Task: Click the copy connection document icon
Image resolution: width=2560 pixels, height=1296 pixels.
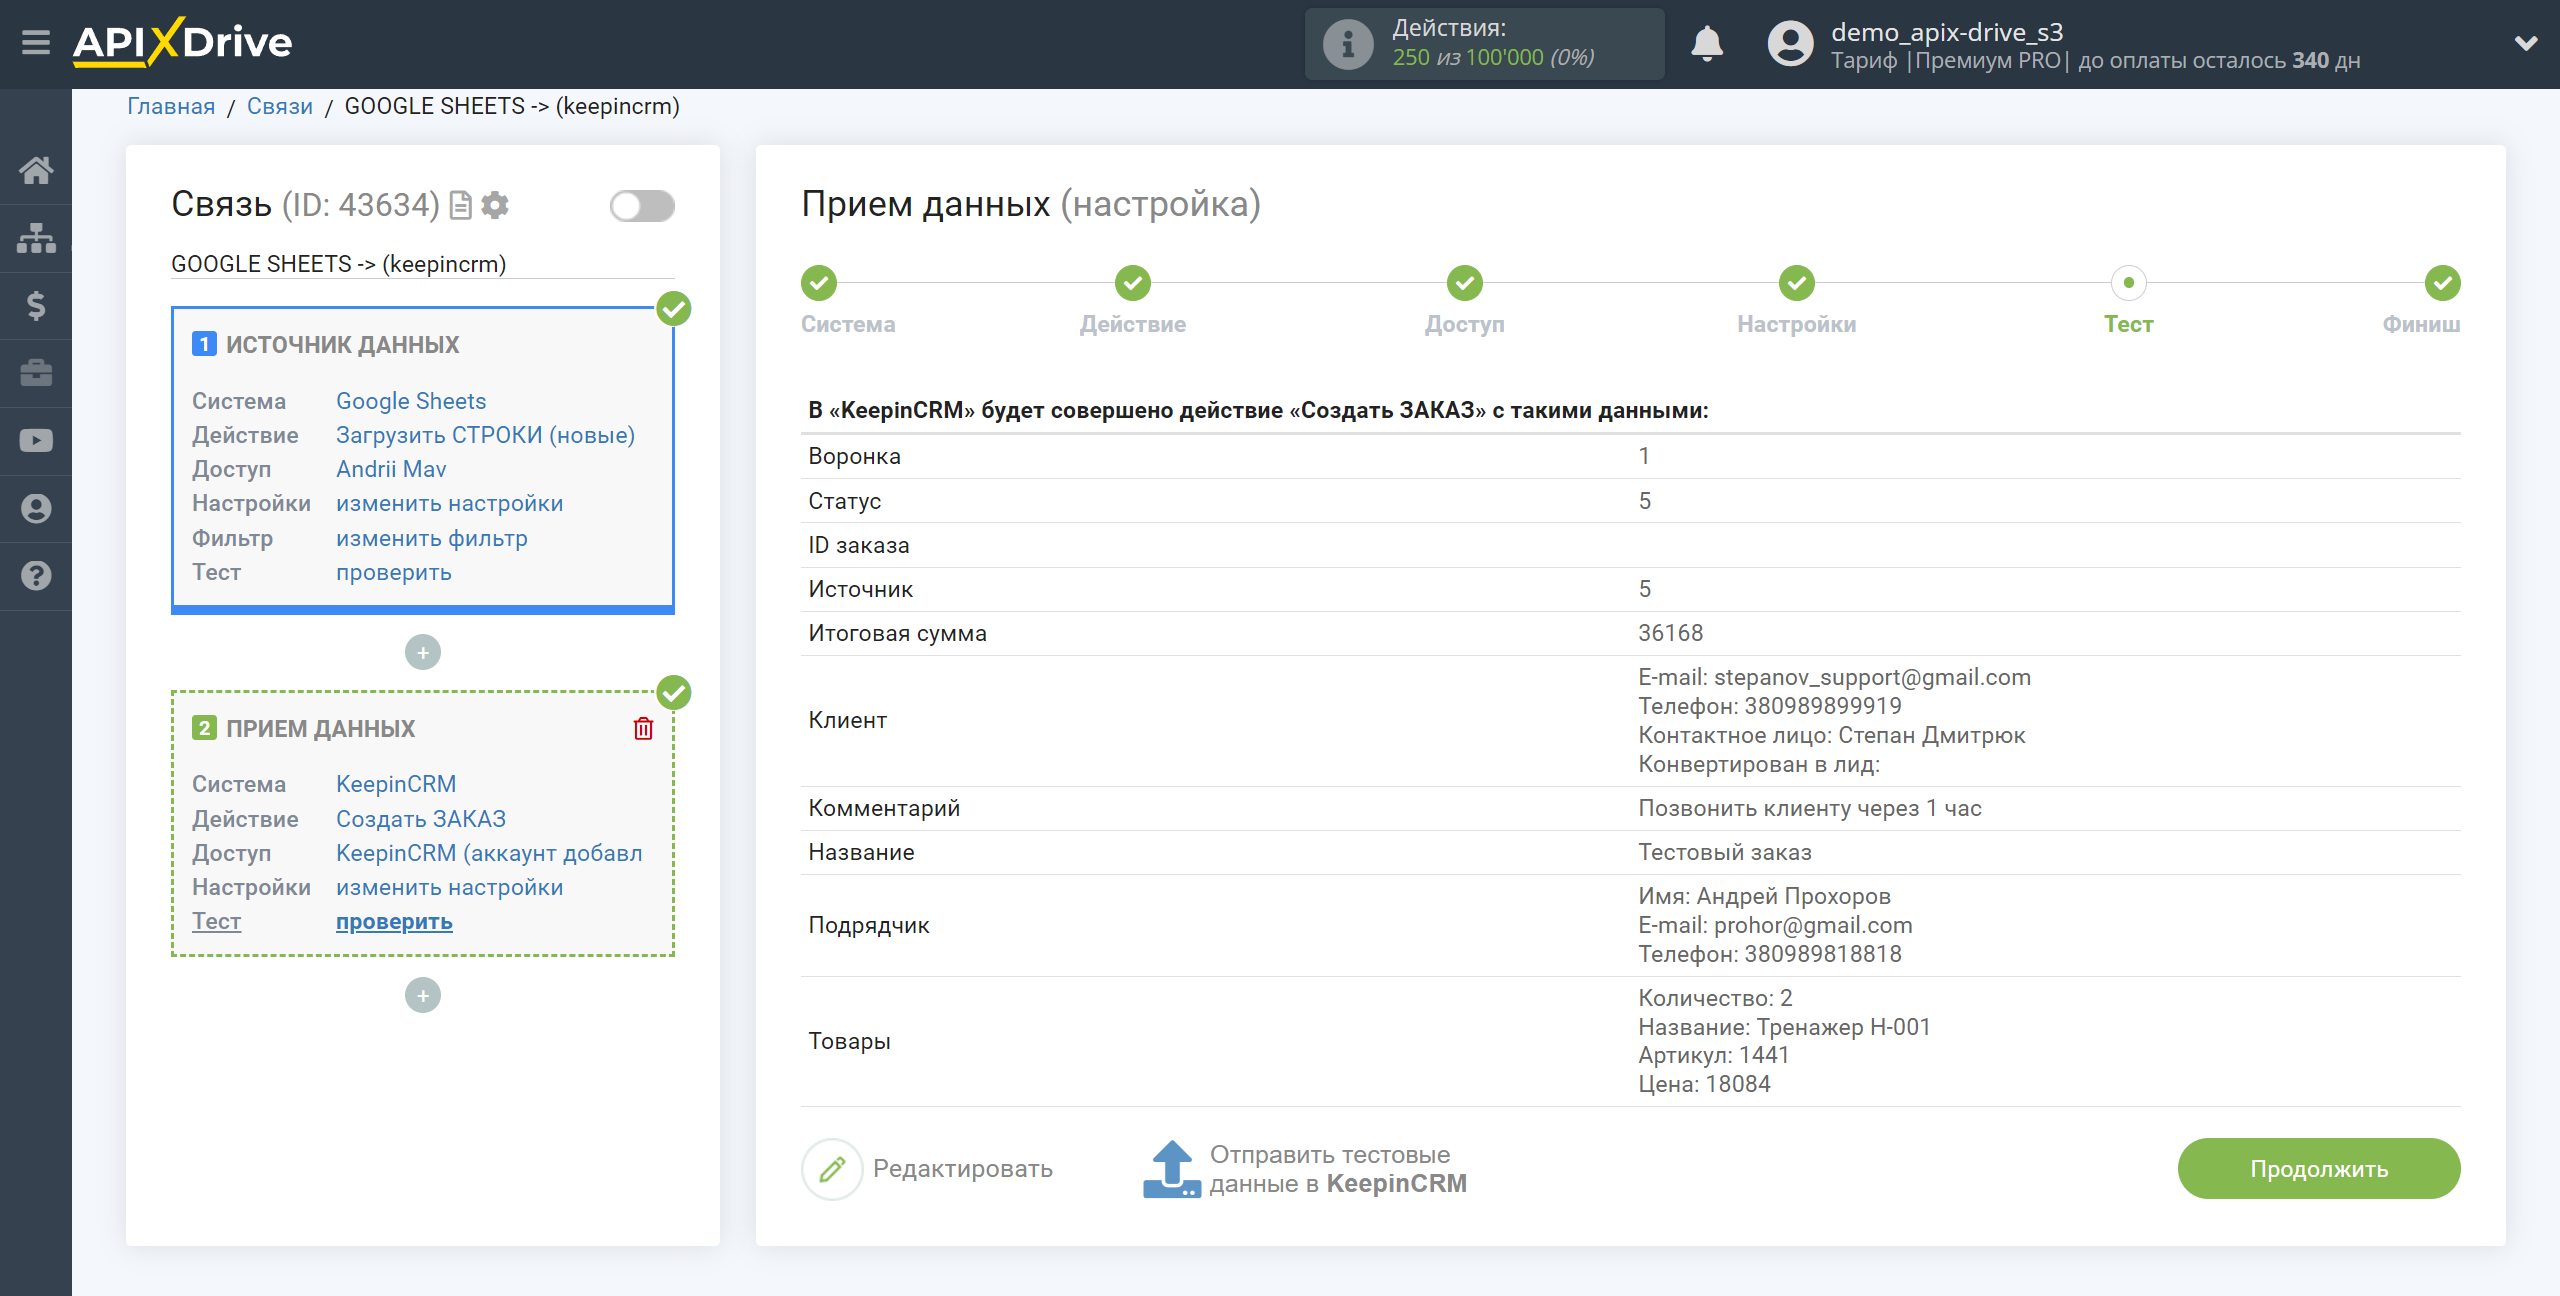Action: [461, 205]
